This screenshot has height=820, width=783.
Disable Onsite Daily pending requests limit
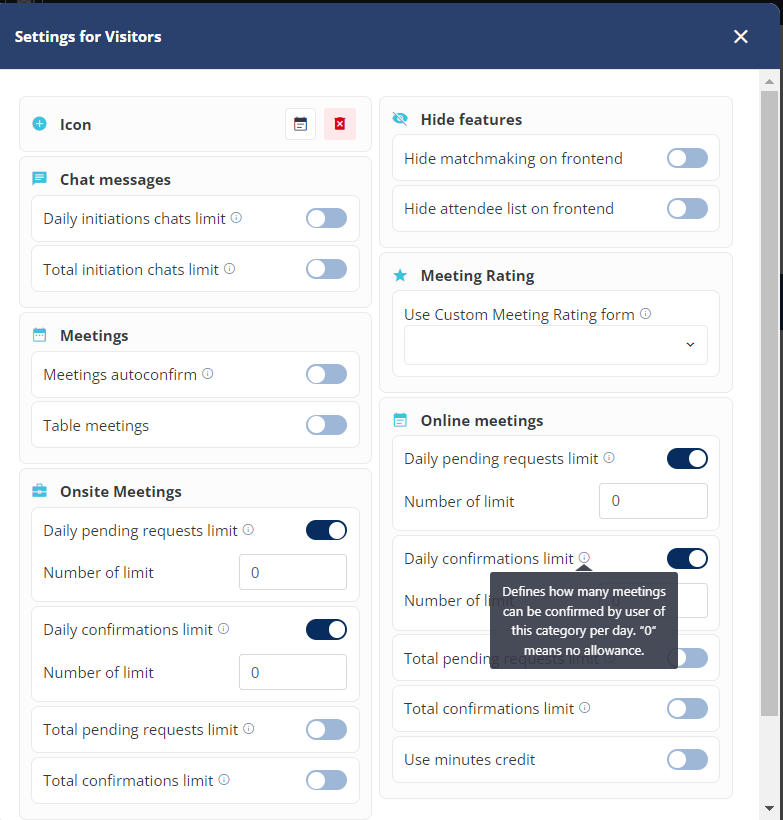point(326,530)
